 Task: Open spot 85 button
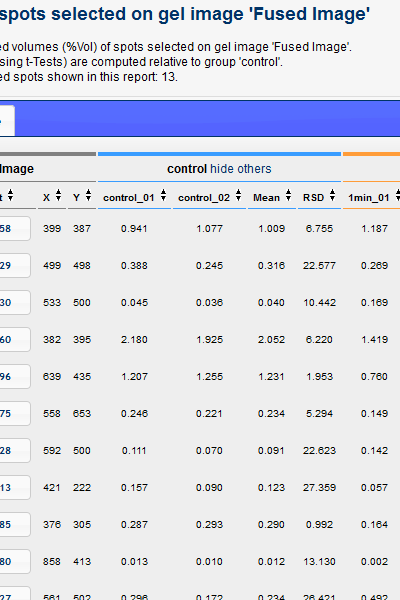(15, 524)
